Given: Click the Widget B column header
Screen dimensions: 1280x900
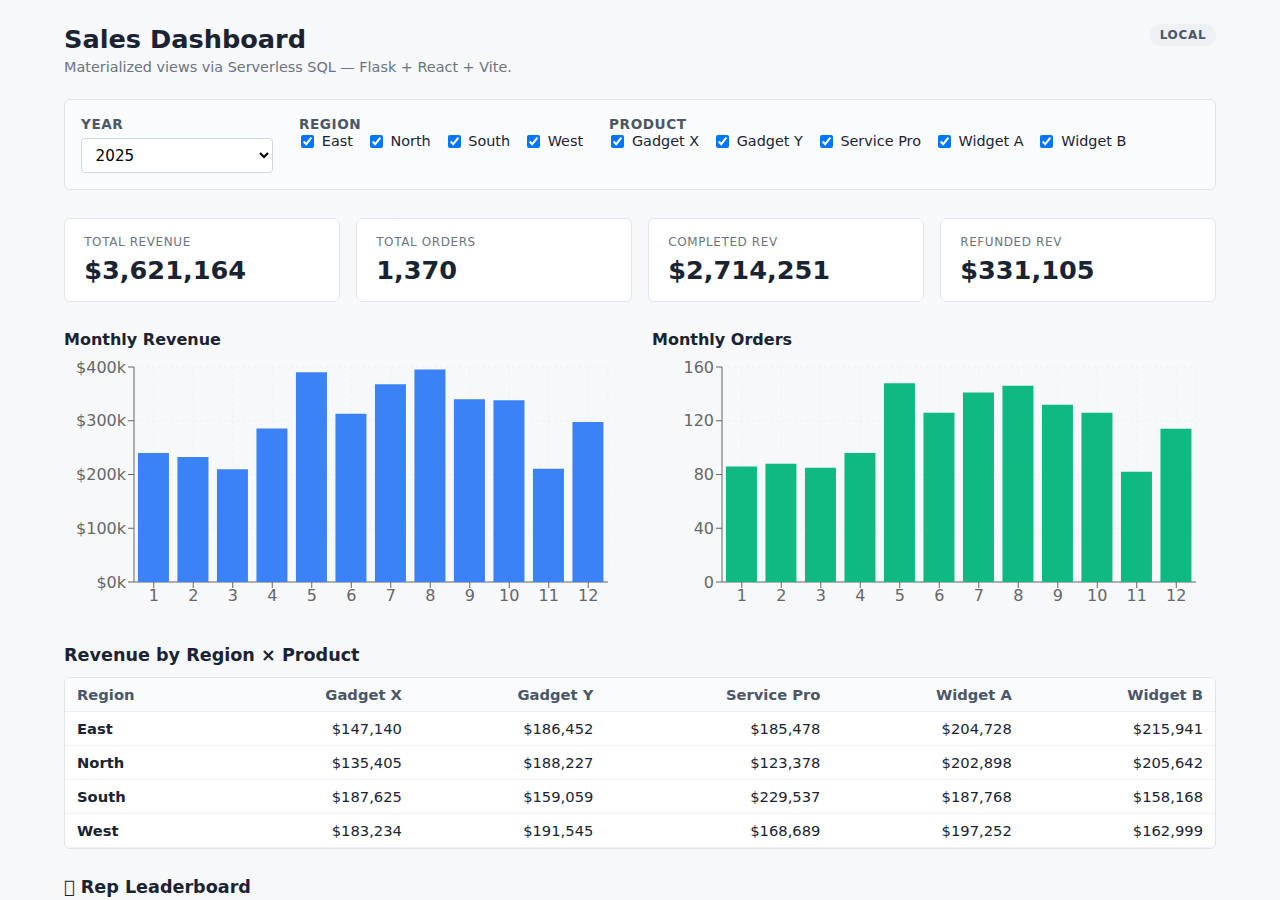Looking at the screenshot, I should (1165, 695).
